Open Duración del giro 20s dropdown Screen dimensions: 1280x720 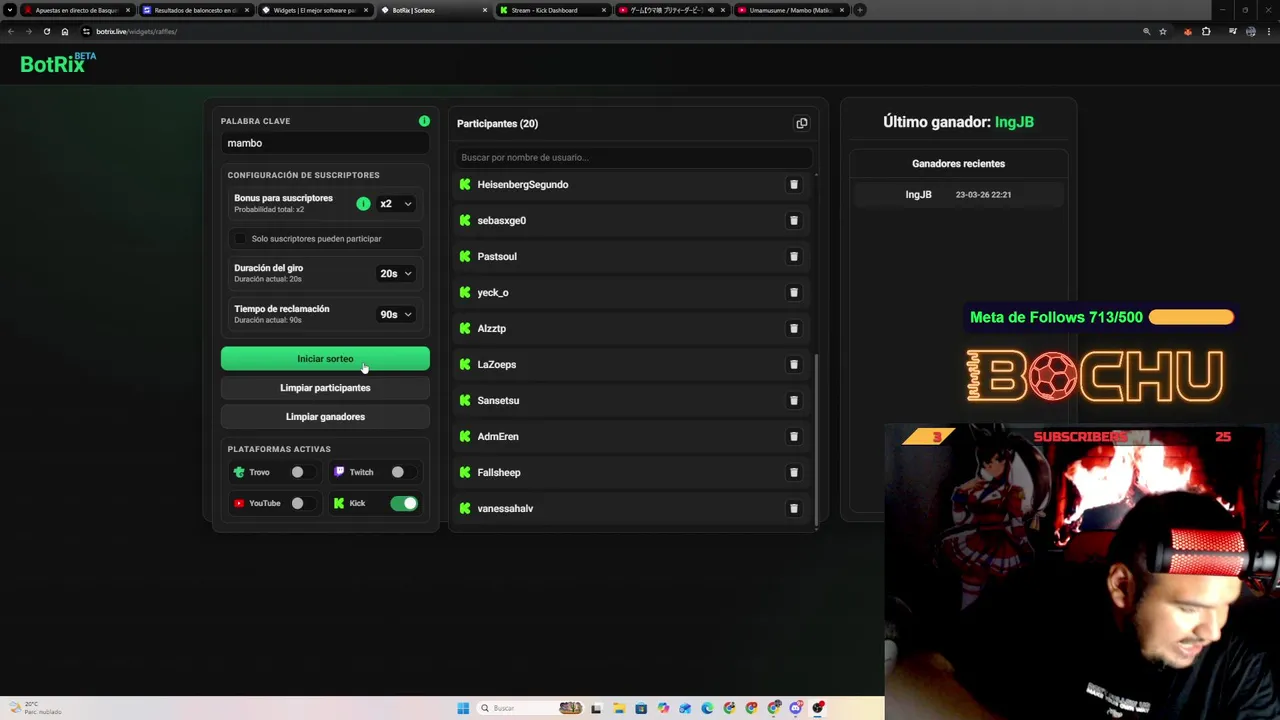click(x=396, y=273)
